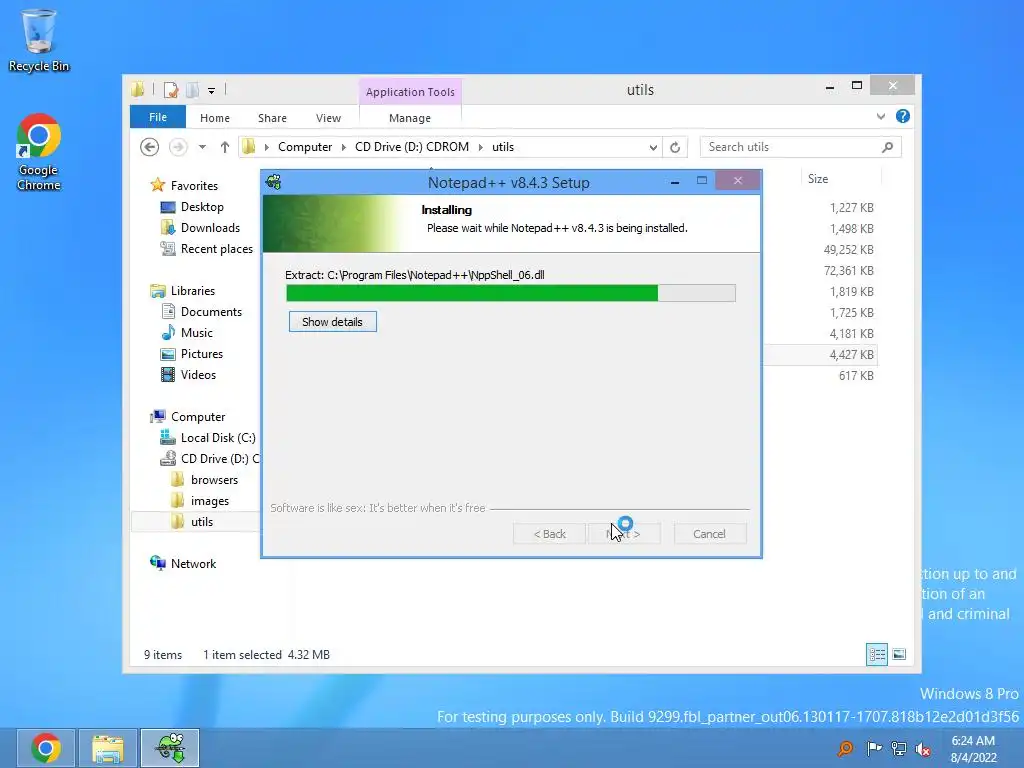
Task: Open the Customize Quick Access Toolbar dropdown
Action: (x=212, y=91)
